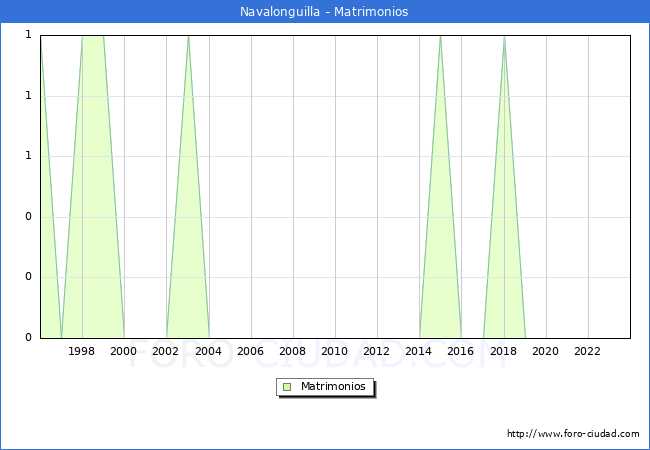Select the 2014 x-axis label
The width and height of the screenshot is (650, 450).
[x=418, y=351]
